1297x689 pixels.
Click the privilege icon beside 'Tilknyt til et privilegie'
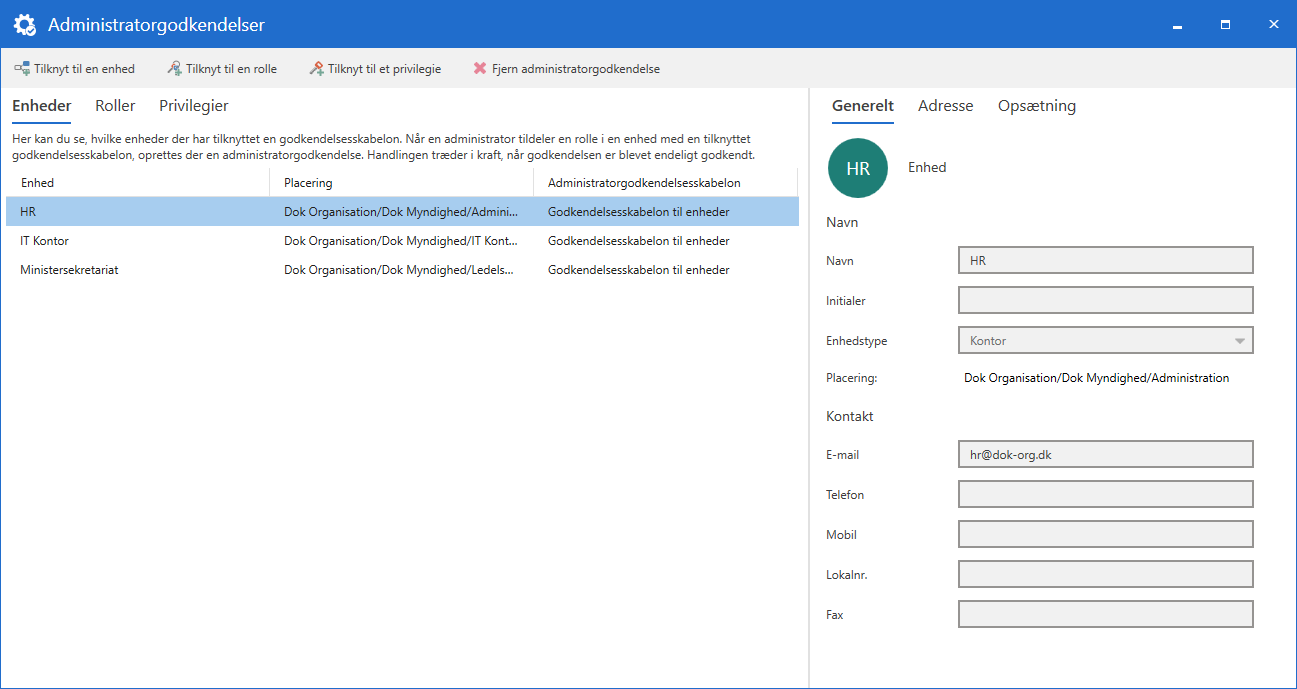tap(316, 69)
